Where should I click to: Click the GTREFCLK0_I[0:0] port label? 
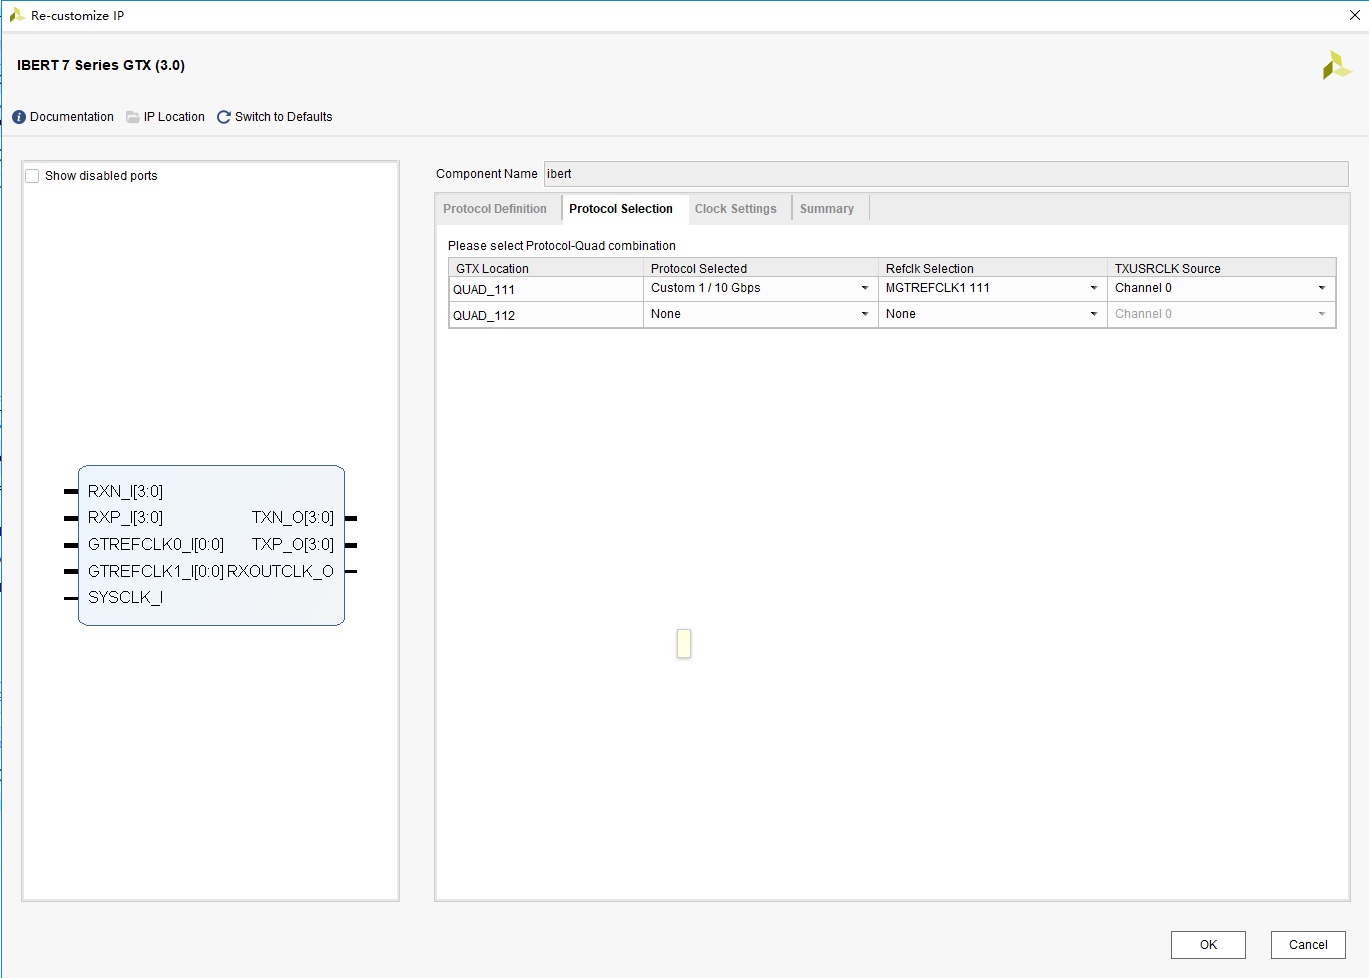tap(156, 544)
